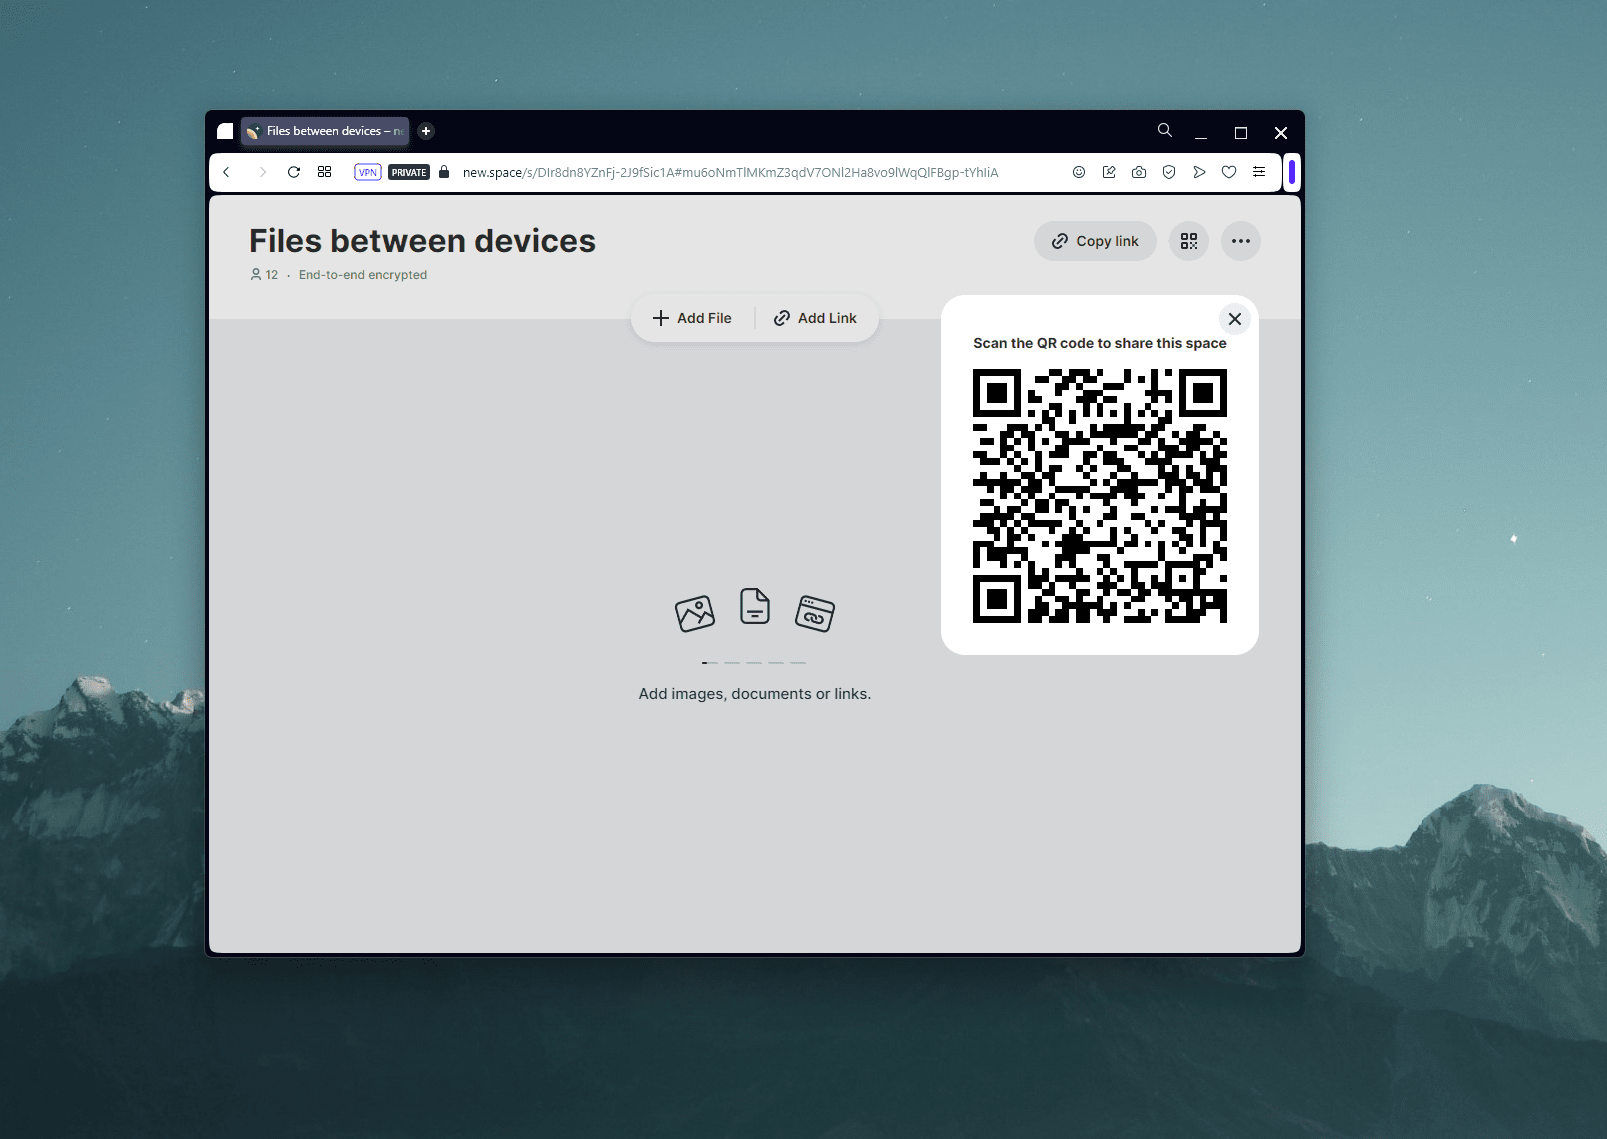Take a snapshot with the camera icon

click(1139, 172)
